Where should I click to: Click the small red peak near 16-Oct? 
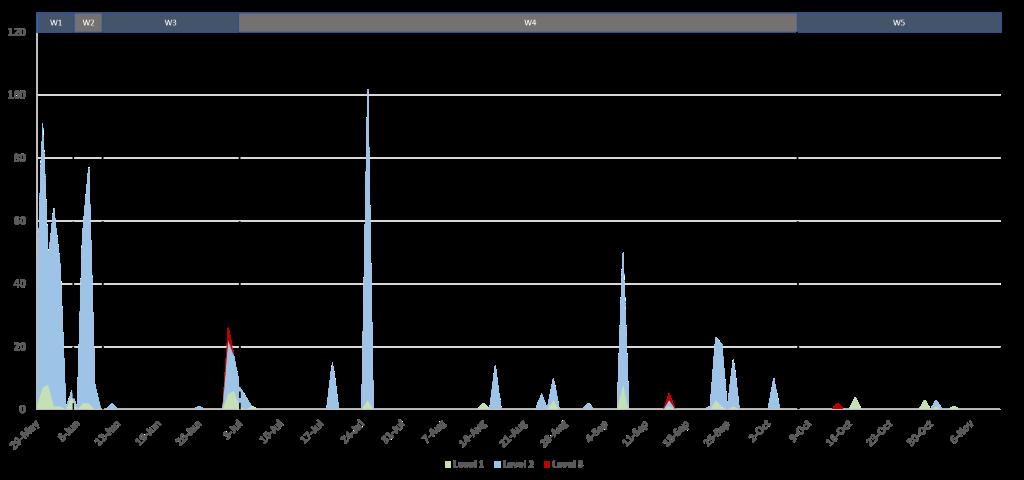[x=837, y=406]
